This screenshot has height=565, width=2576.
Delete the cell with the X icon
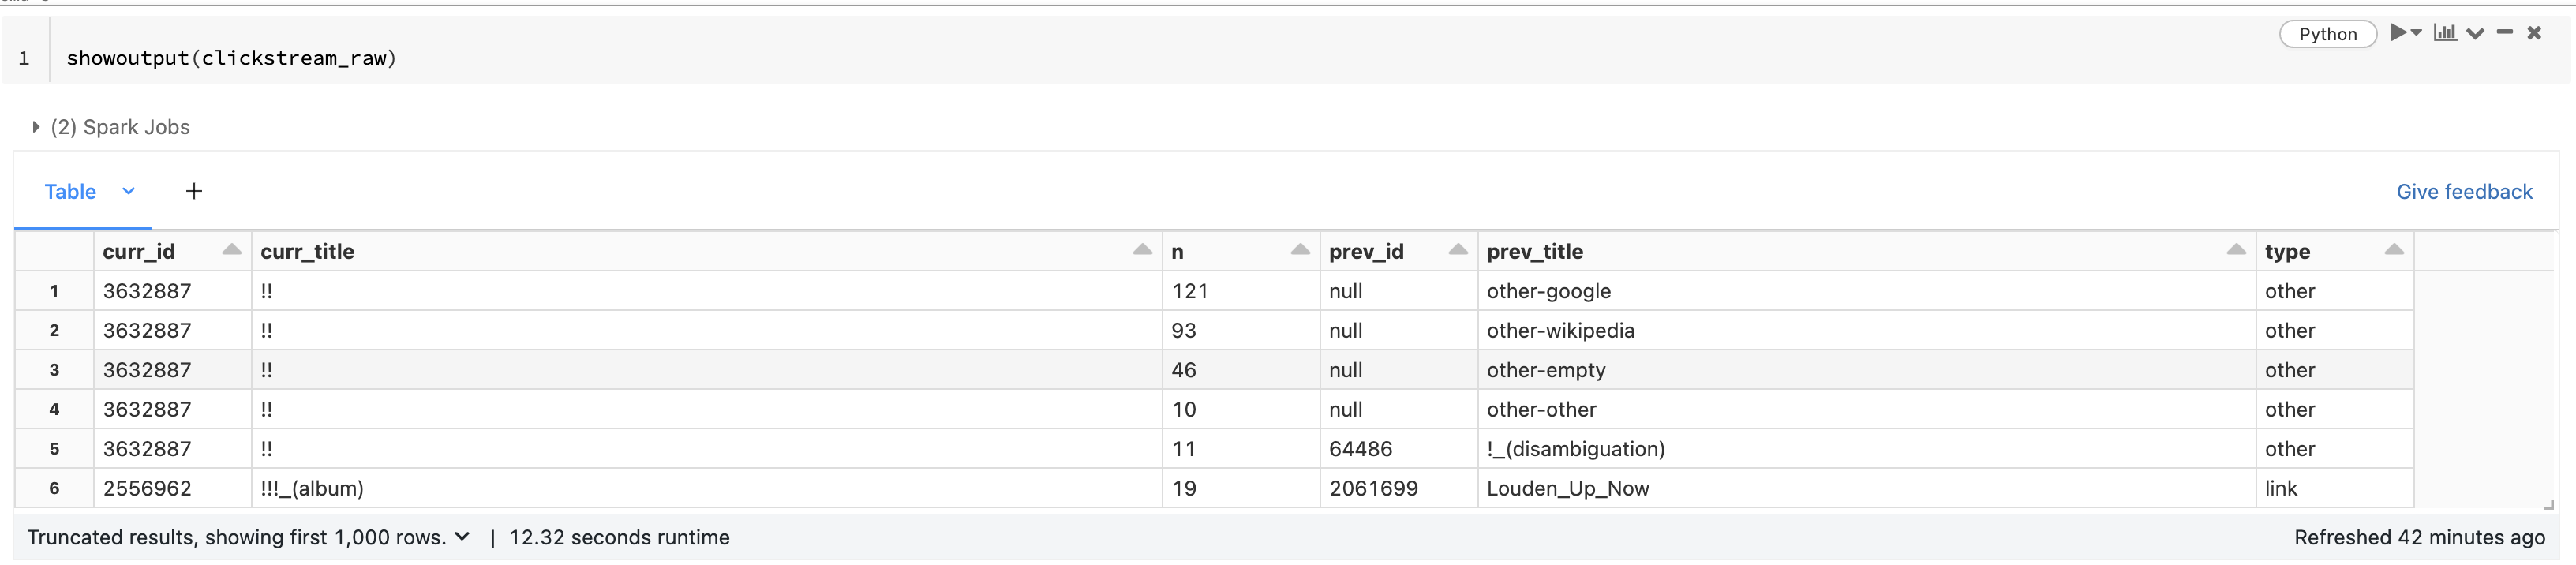tap(2534, 33)
